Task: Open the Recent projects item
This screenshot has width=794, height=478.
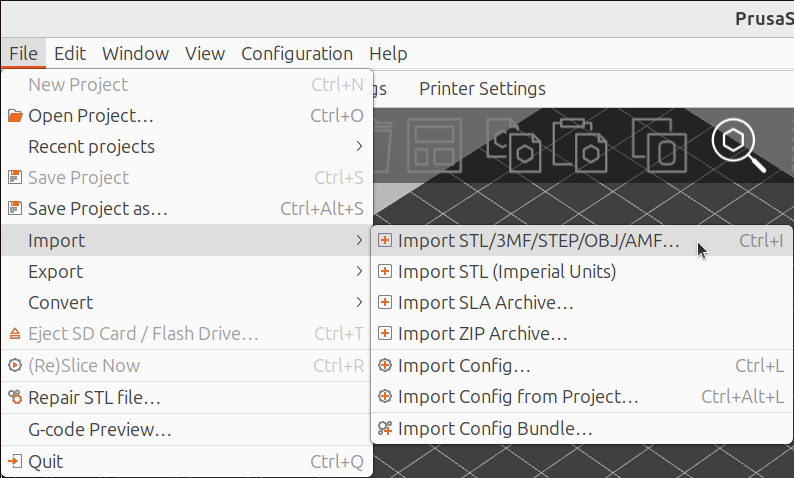Action: coord(187,146)
